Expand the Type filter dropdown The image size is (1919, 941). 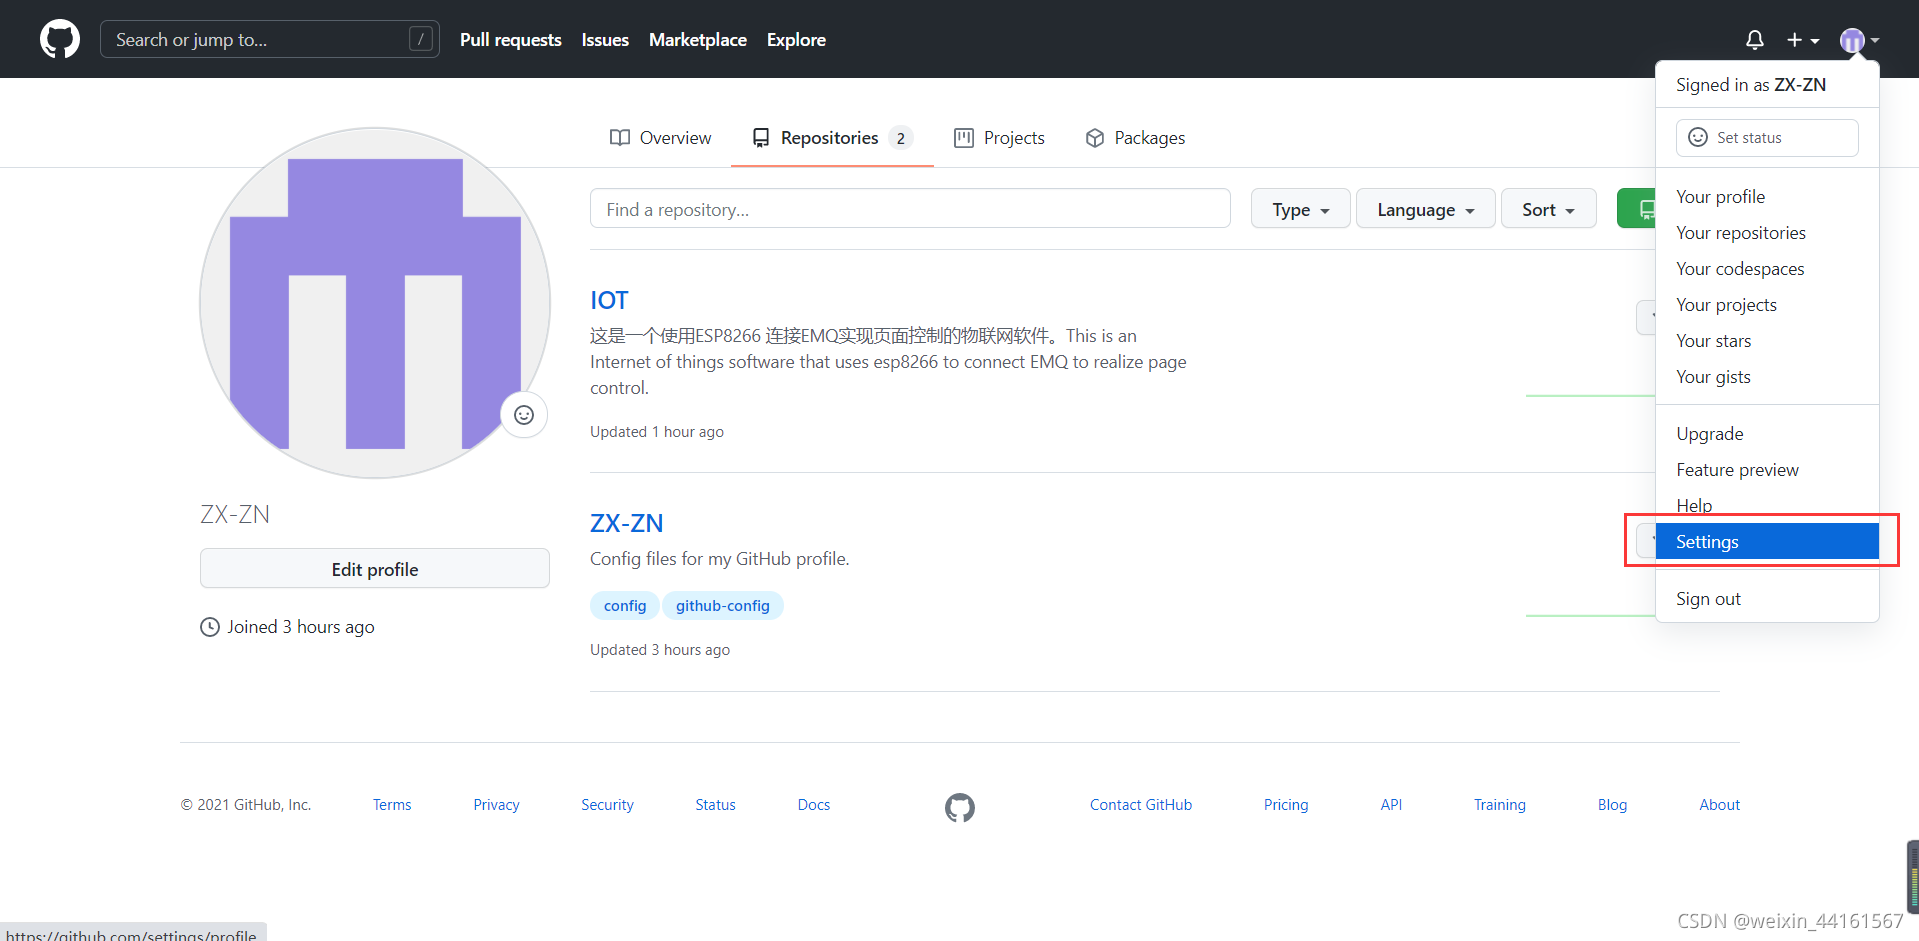click(1301, 208)
